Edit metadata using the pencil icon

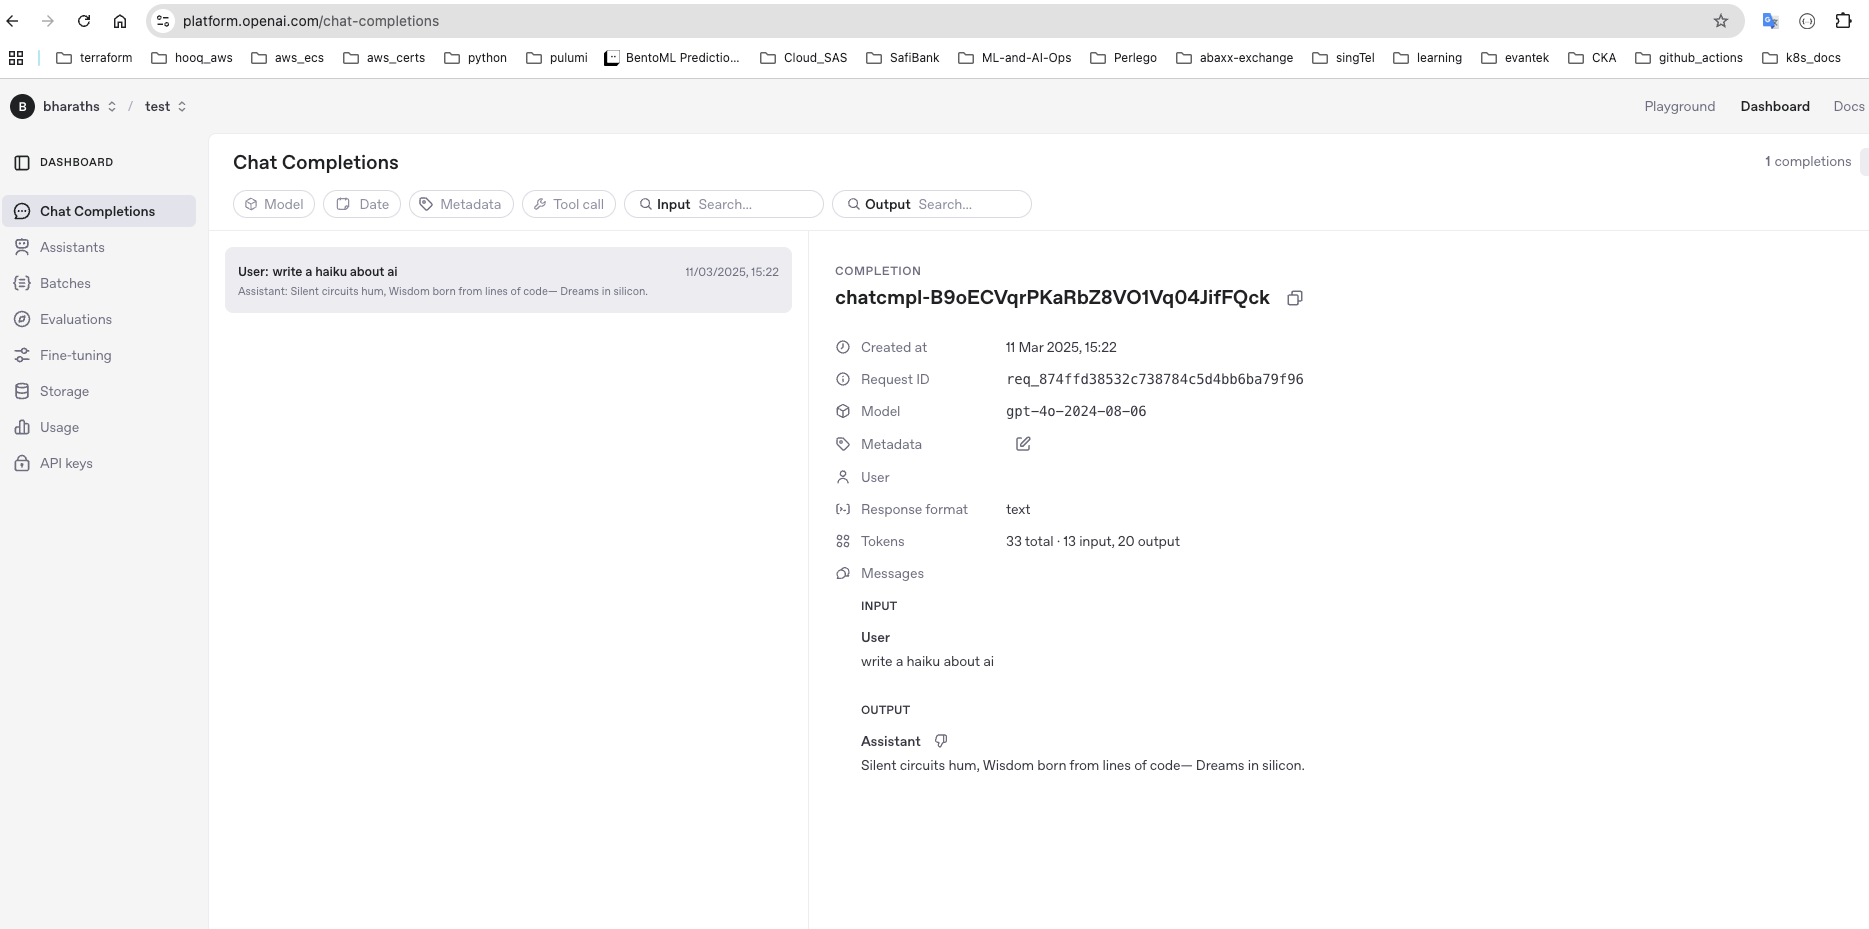1023,444
